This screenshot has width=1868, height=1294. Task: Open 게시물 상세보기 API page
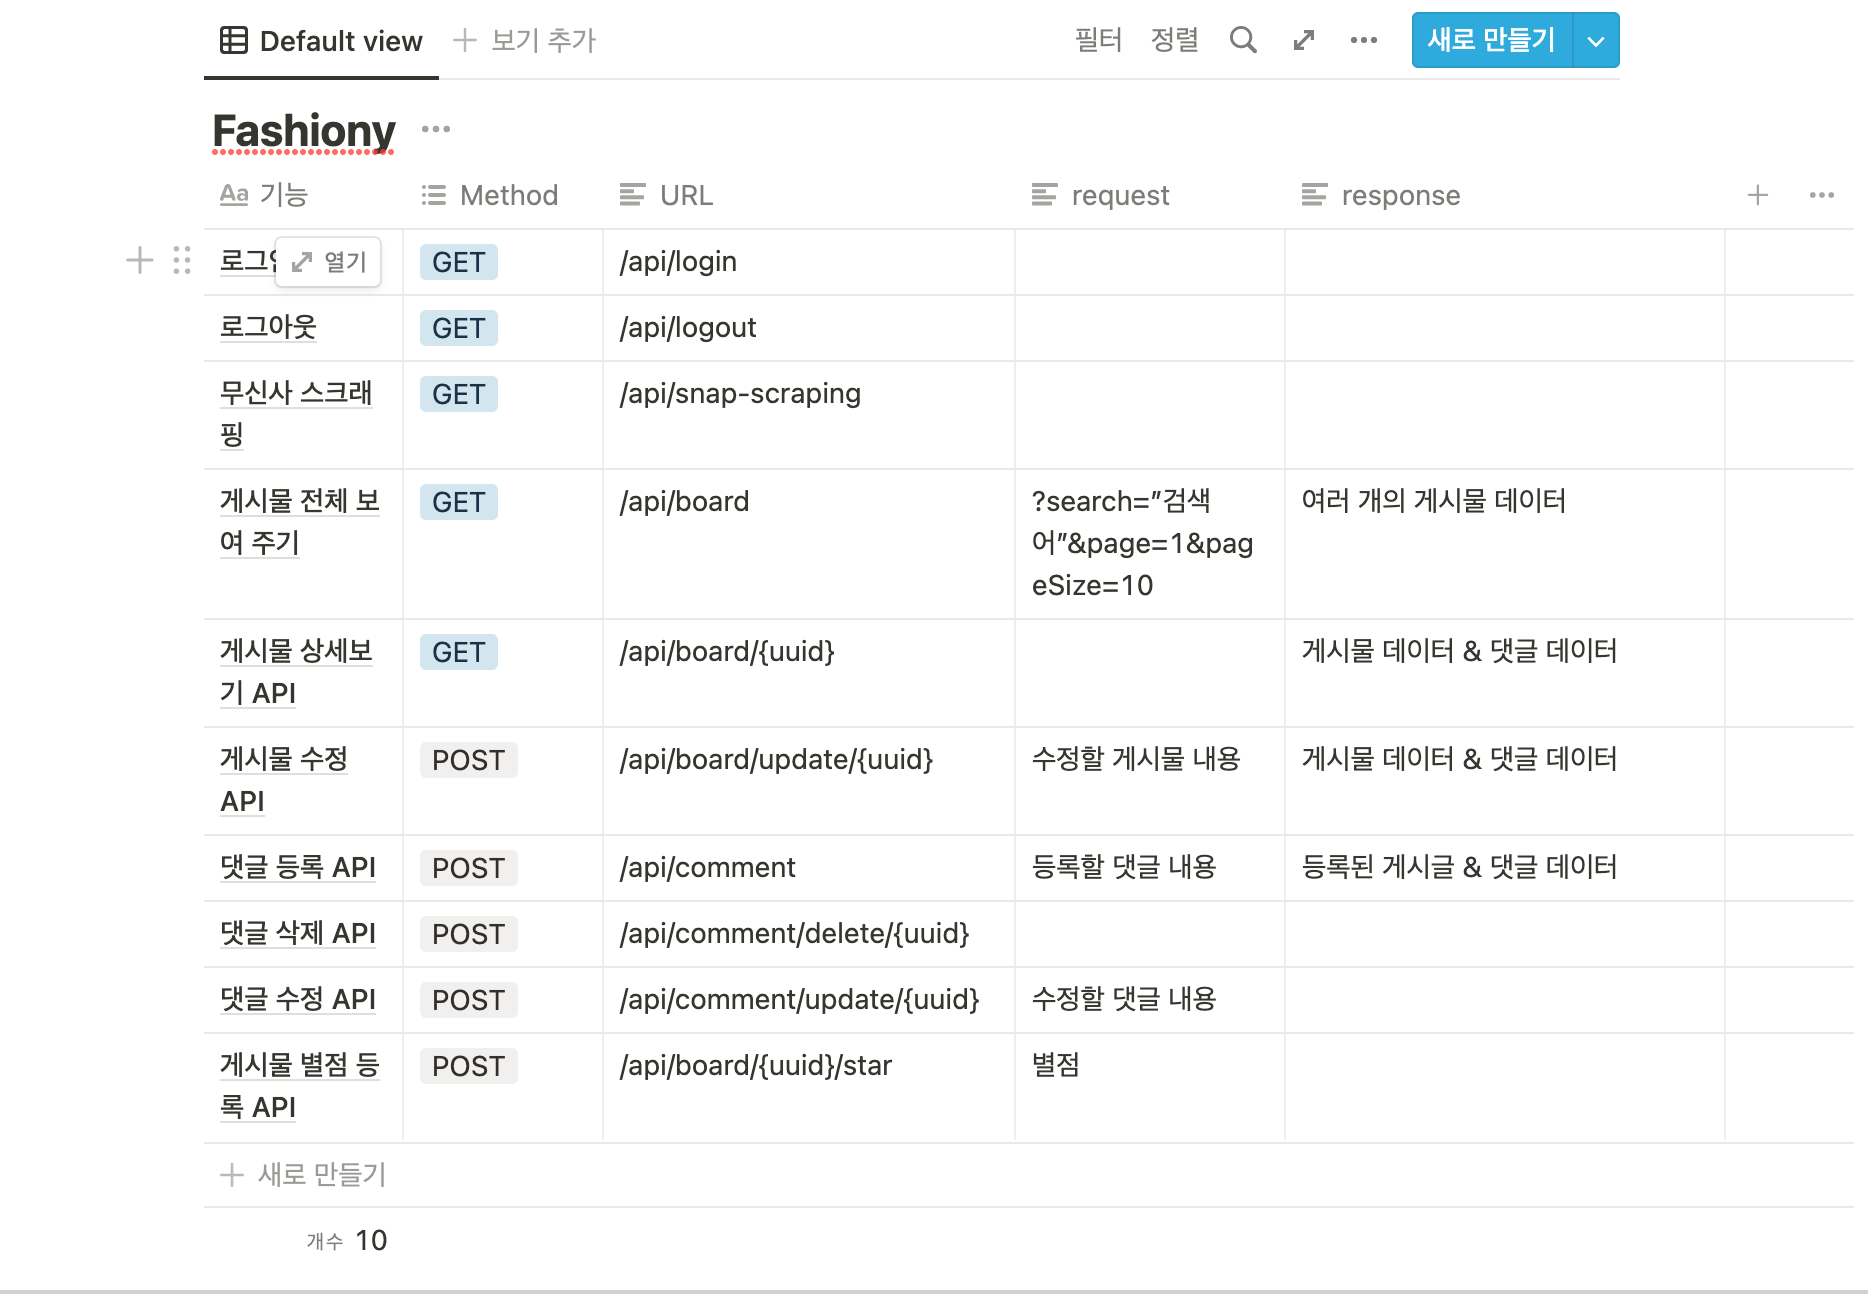coord(296,671)
